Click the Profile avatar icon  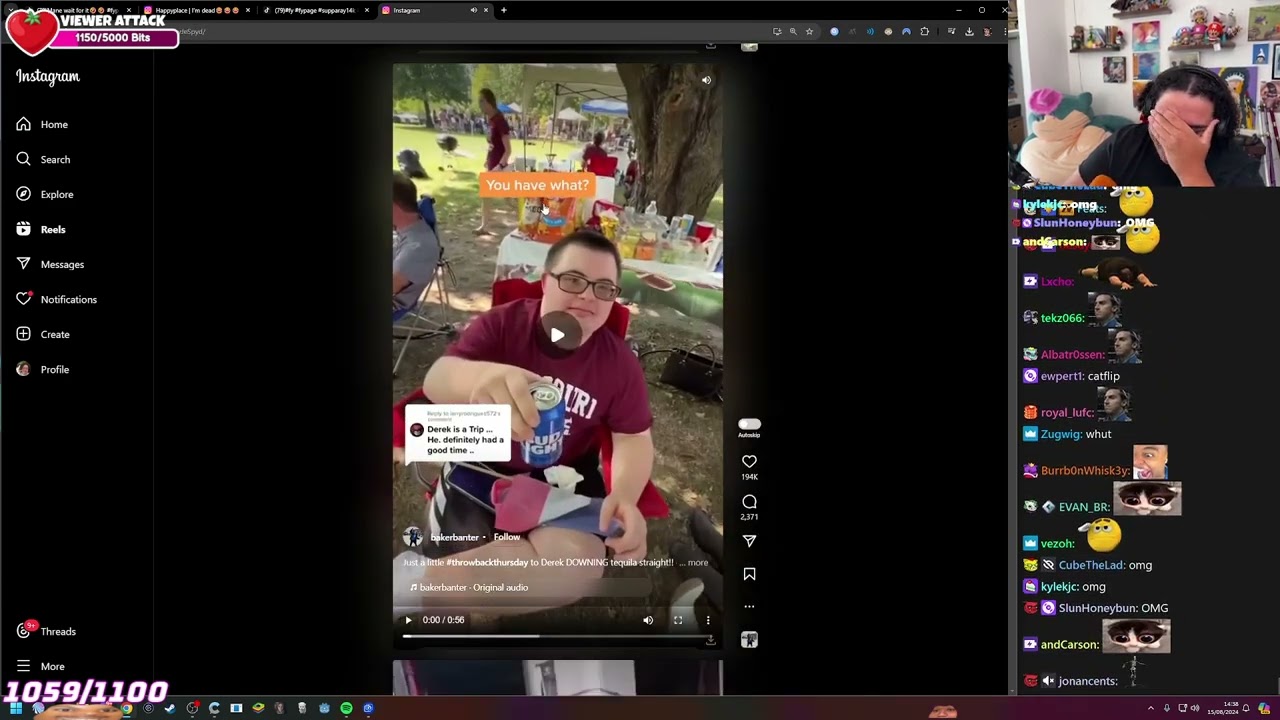pos(23,369)
